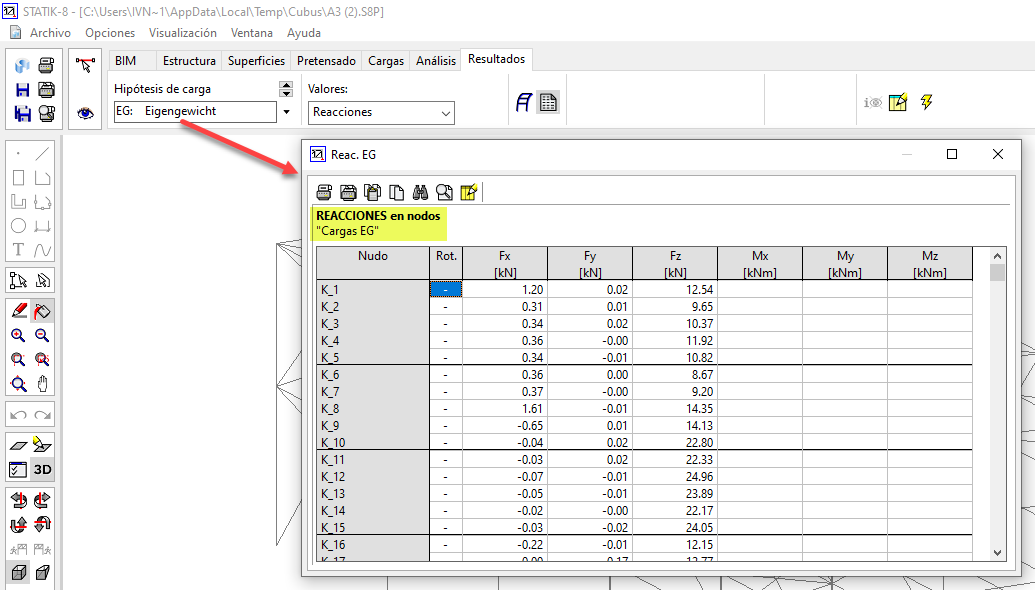Click the print preview magnifier icon
The height and width of the screenshot is (590, 1035).
coord(46,114)
